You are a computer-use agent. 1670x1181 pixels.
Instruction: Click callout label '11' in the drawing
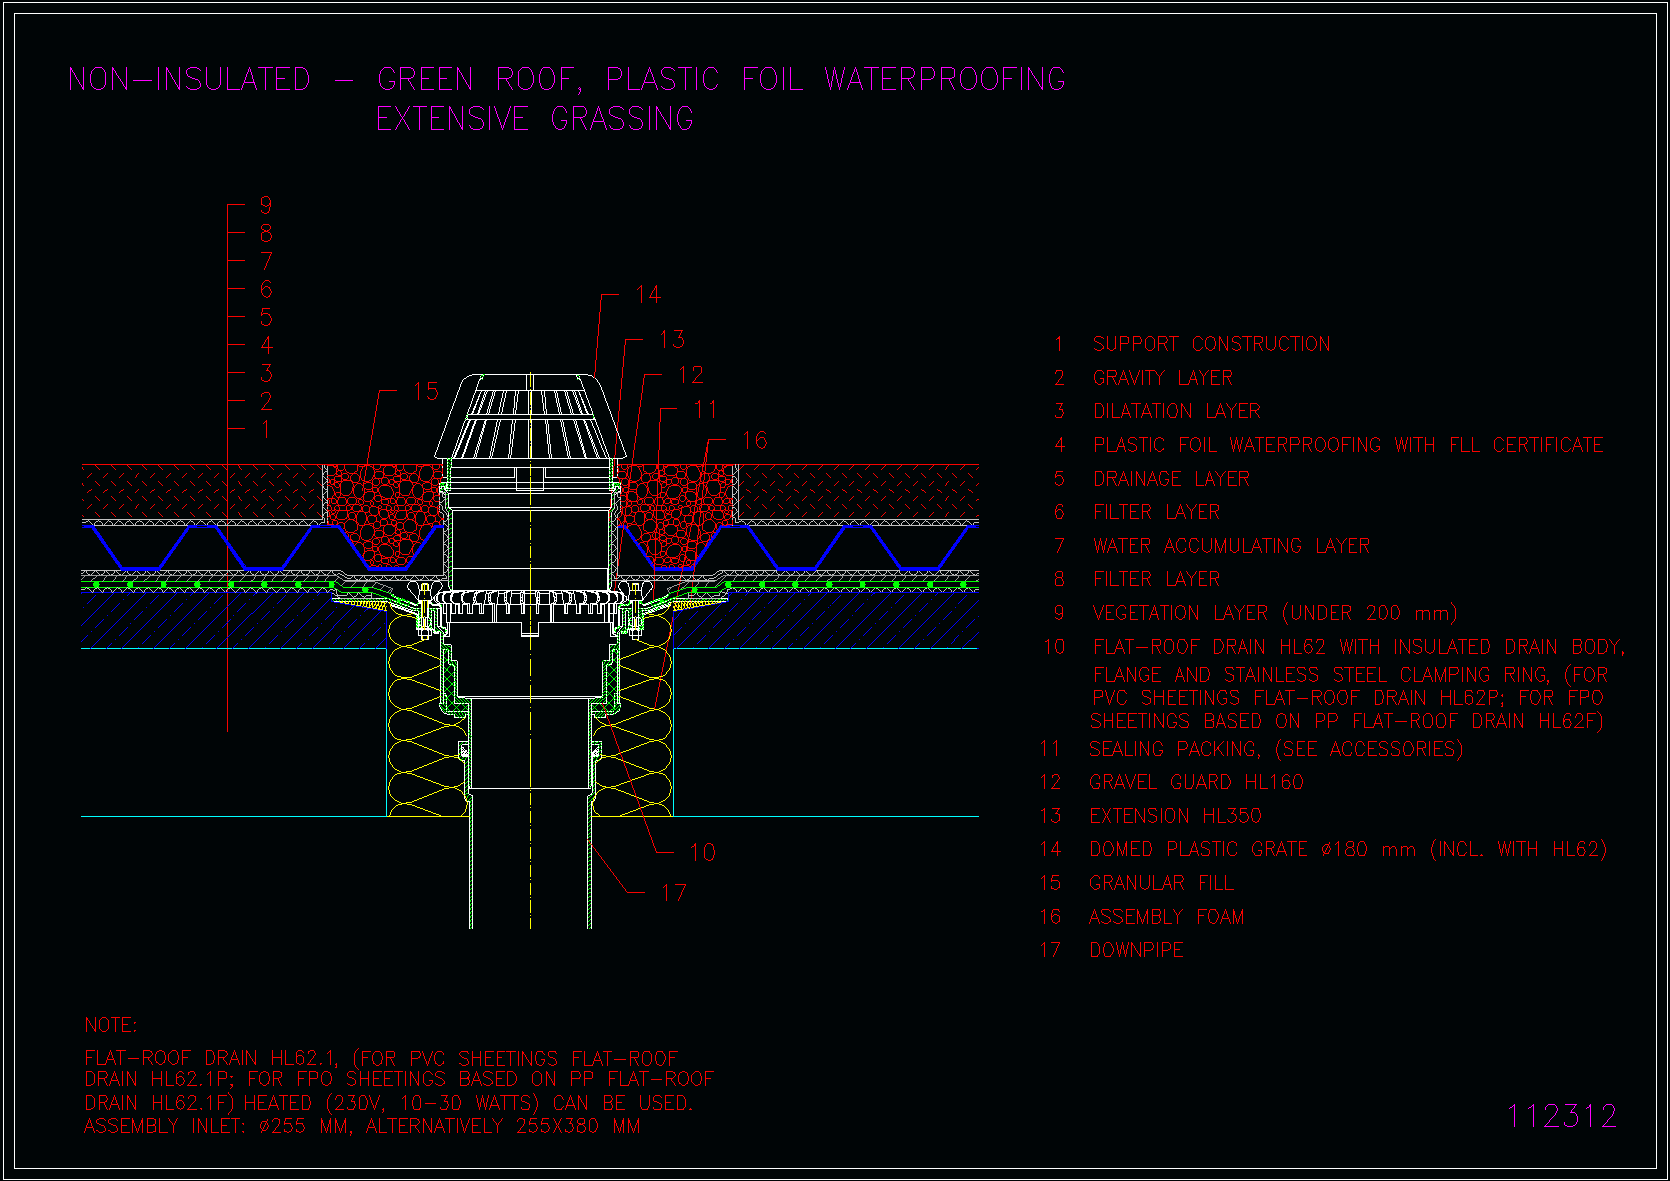[706, 409]
